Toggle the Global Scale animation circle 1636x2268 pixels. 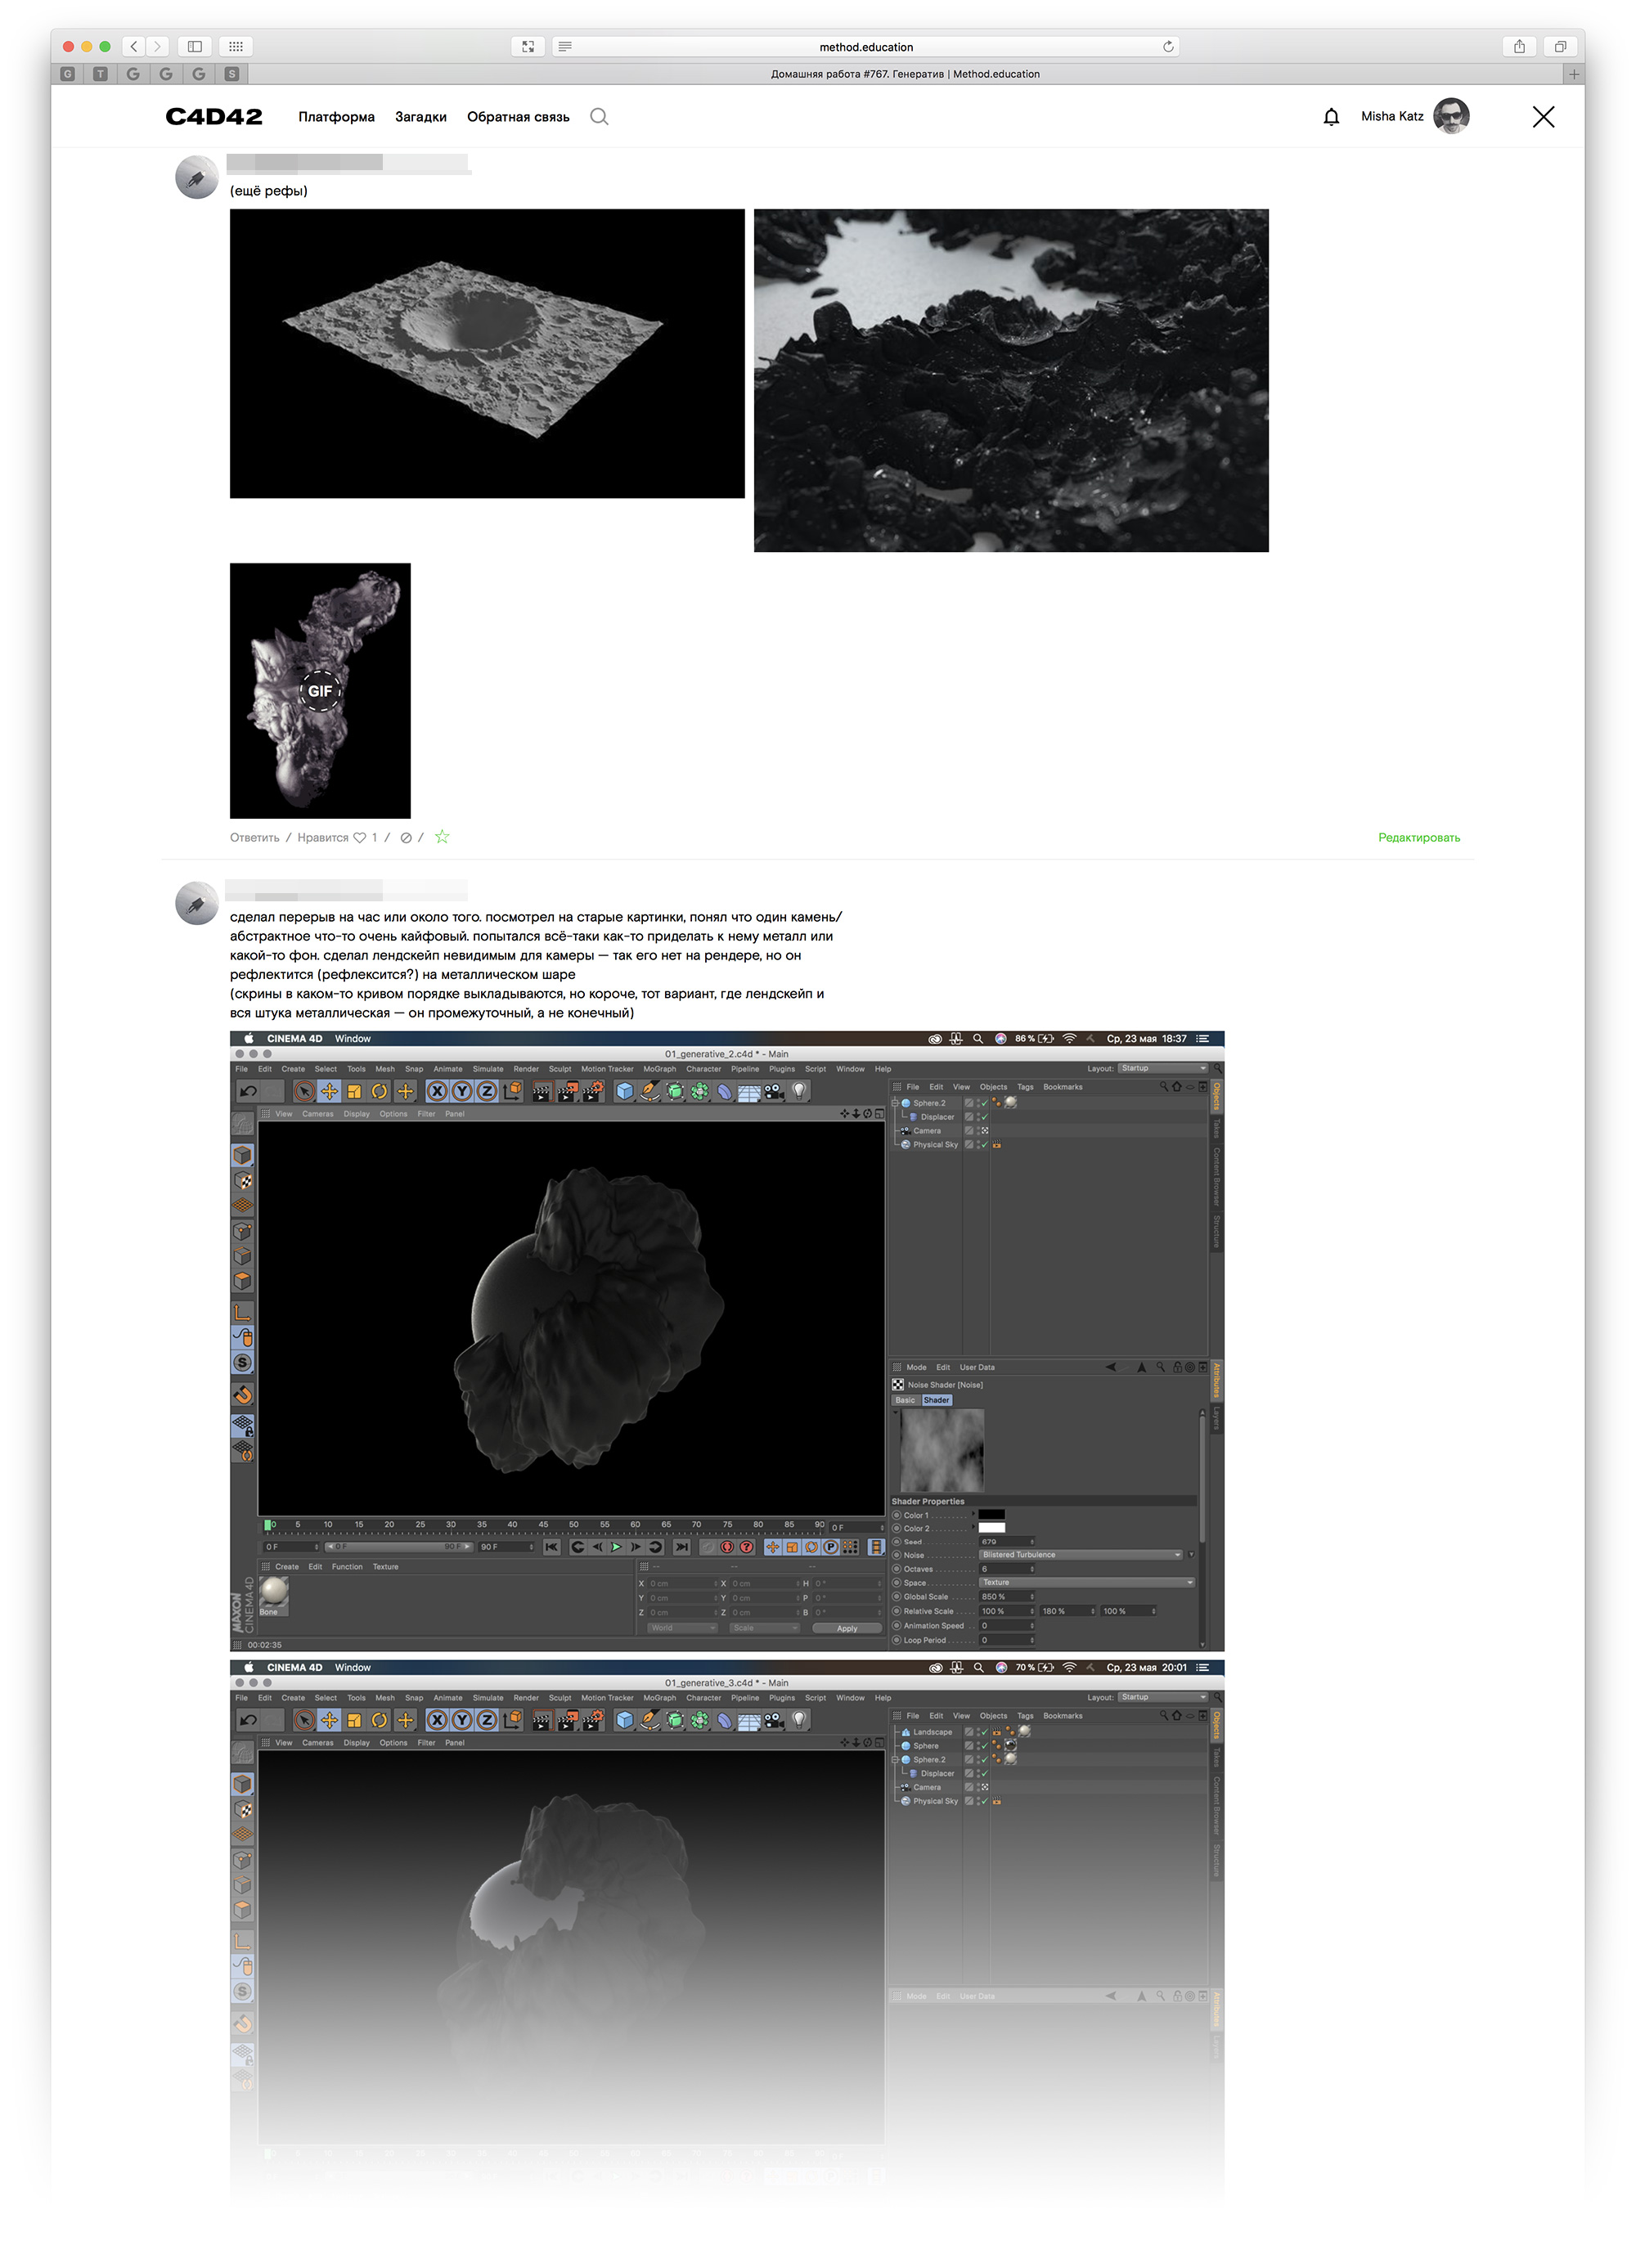pos(897,1596)
